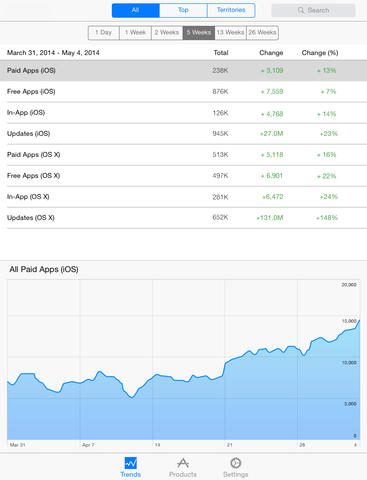The image size is (367, 480).
Task: Switch to the Territories segment
Action: pyautogui.click(x=231, y=10)
